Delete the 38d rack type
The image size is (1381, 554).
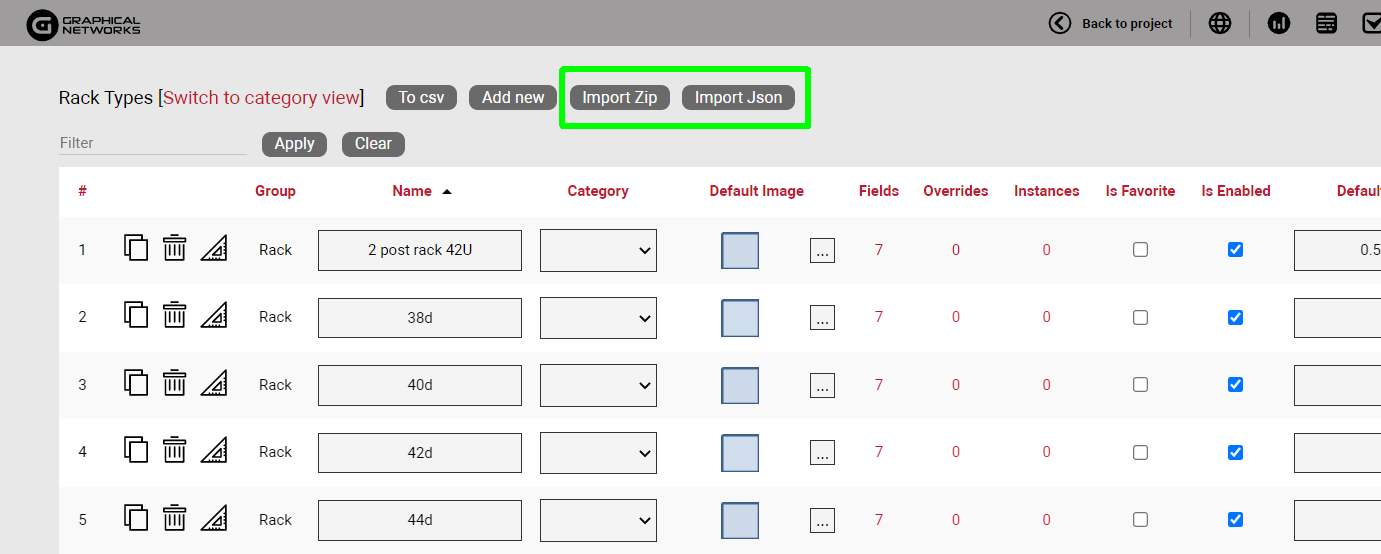pyautogui.click(x=175, y=316)
